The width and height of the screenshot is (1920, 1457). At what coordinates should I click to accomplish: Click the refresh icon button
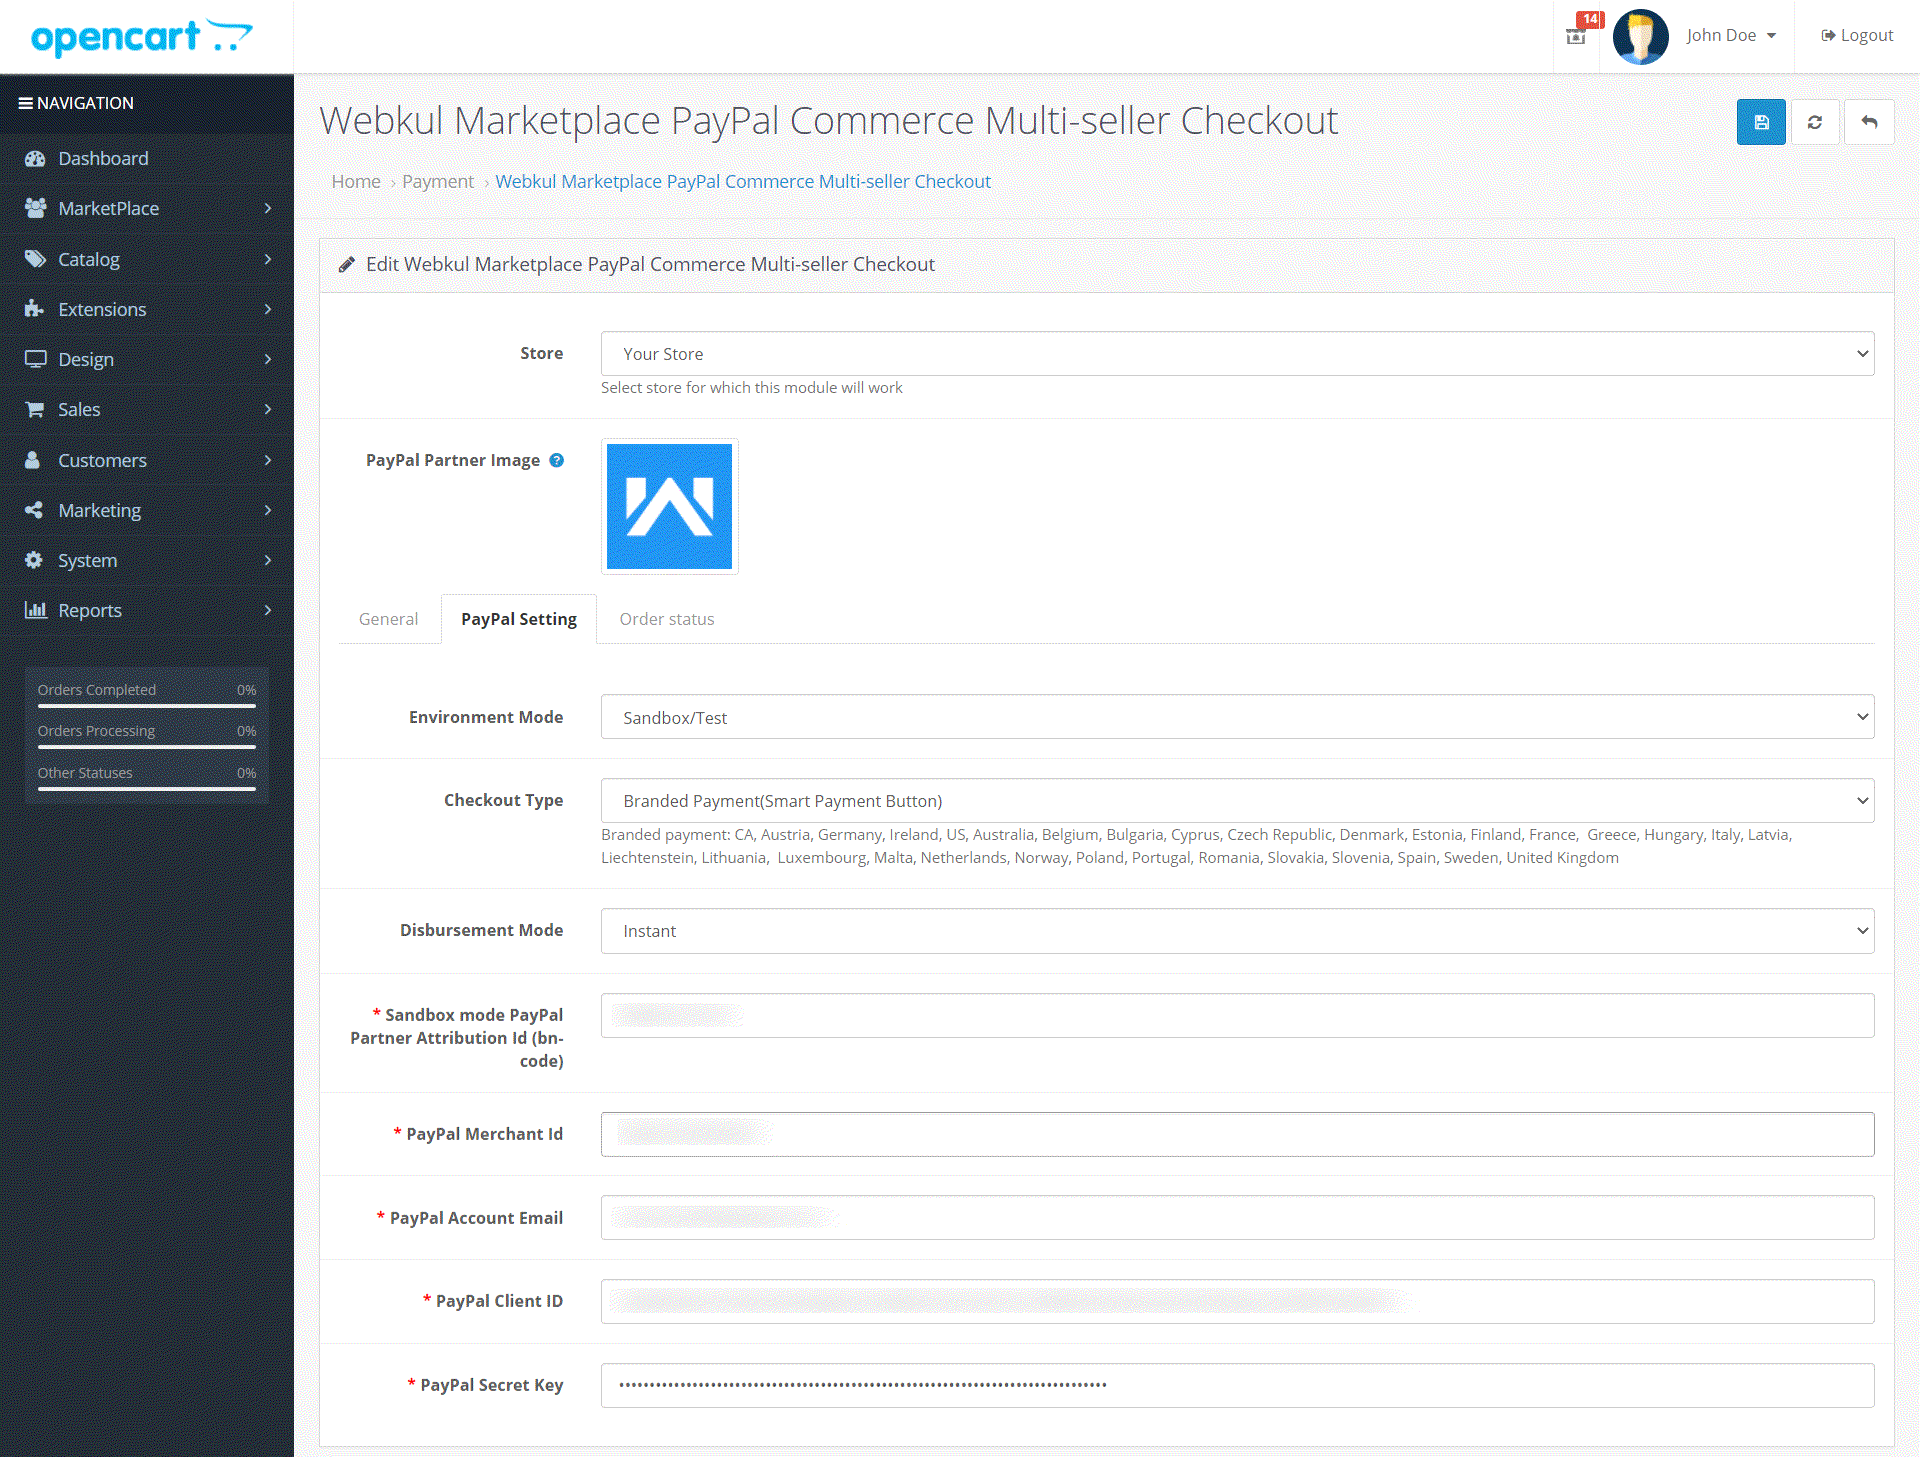1814,122
